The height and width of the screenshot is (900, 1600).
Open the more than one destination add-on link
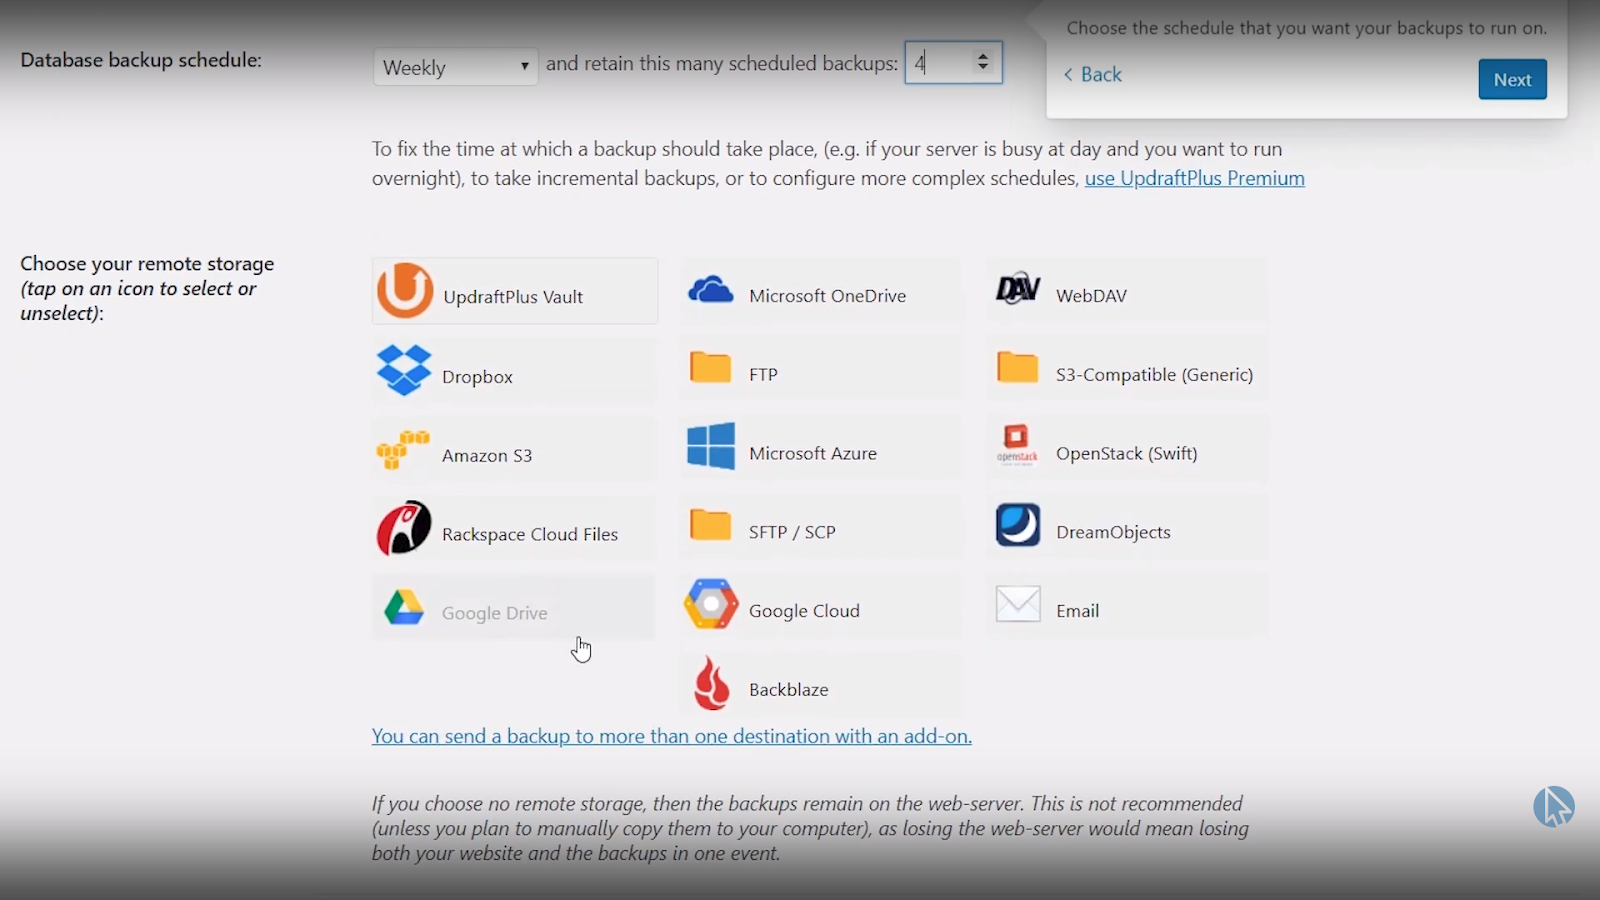click(x=672, y=736)
